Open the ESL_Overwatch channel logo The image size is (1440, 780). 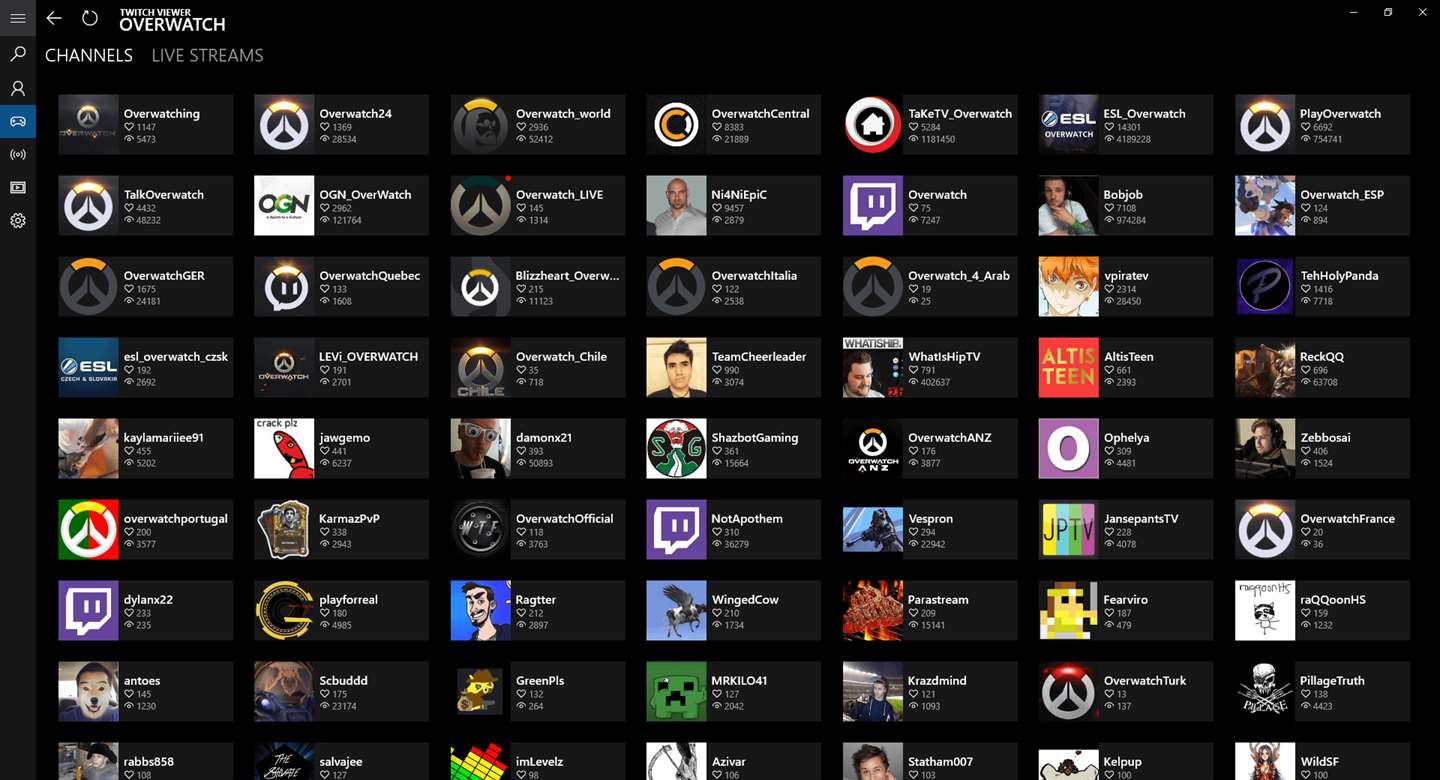[x=1068, y=125]
